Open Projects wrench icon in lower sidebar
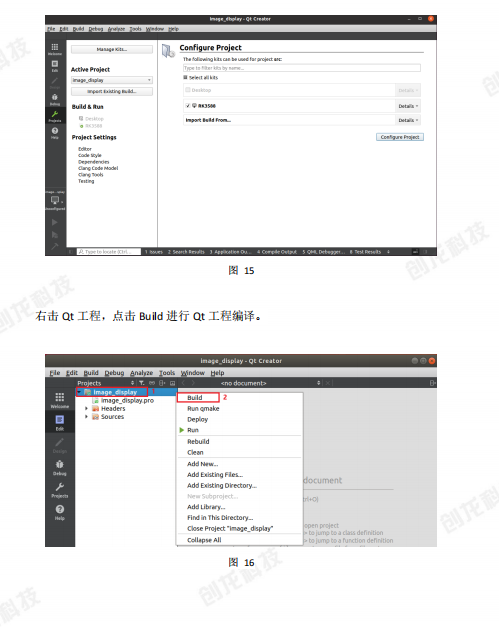499x627 pixels. (x=60, y=489)
